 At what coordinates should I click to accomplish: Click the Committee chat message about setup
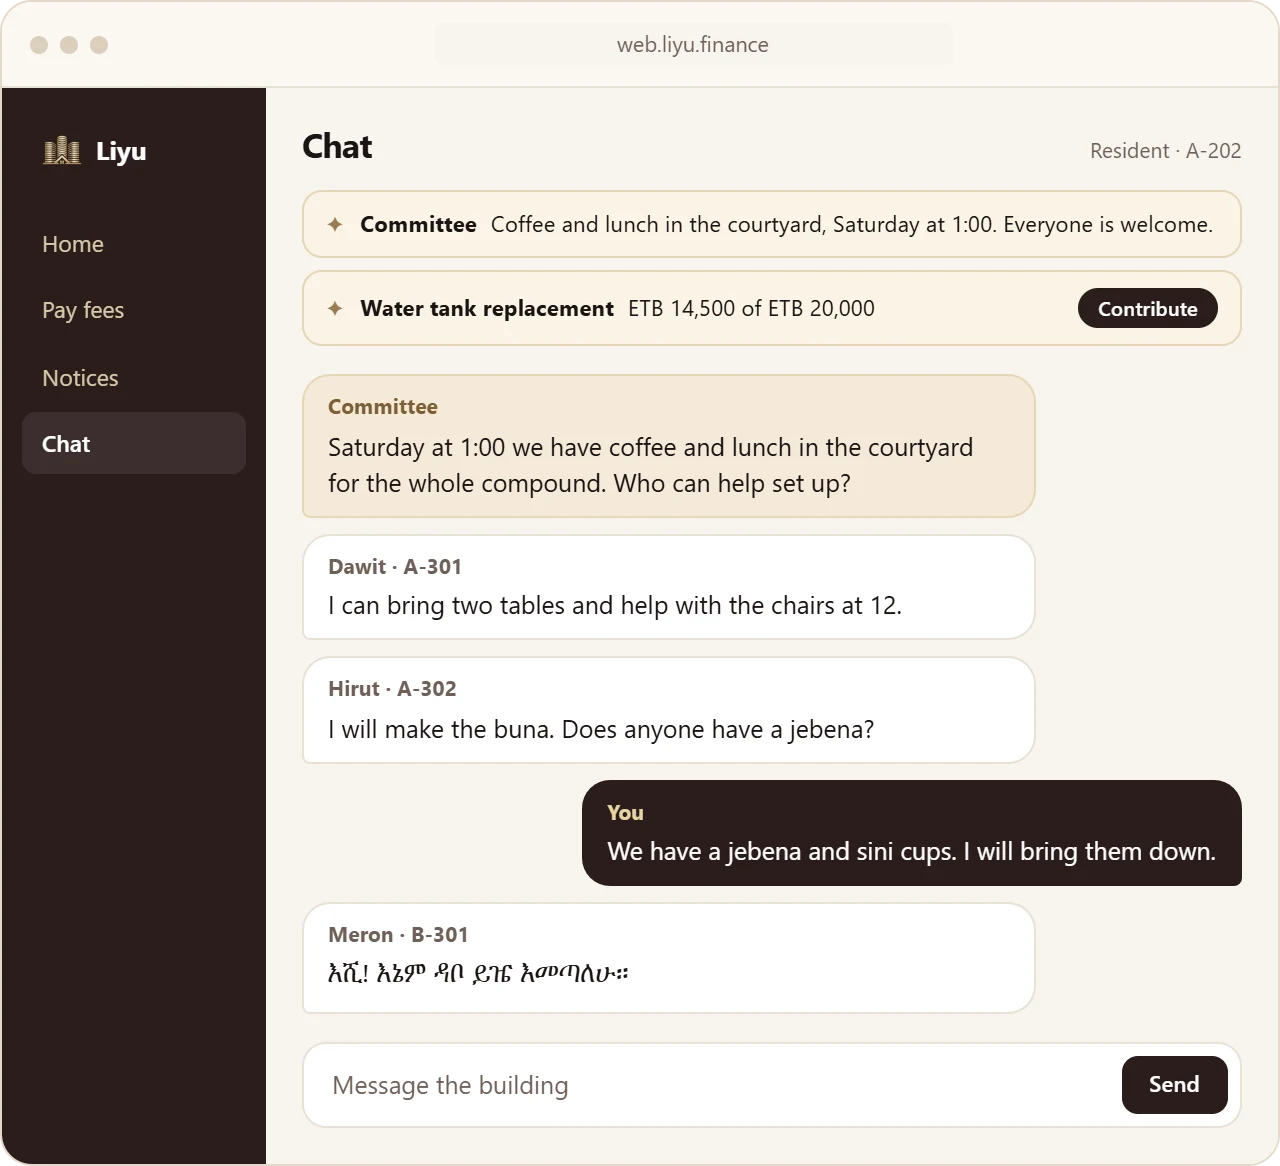[x=668, y=446]
